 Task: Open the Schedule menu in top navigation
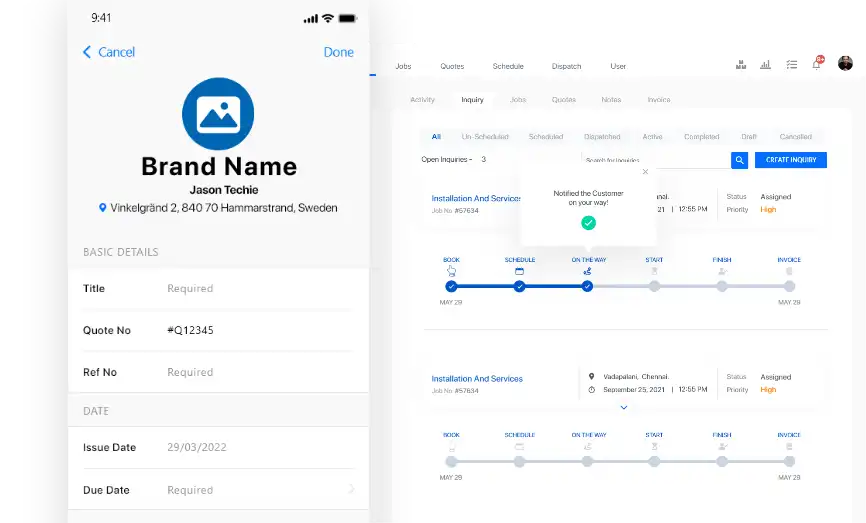pos(508,66)
